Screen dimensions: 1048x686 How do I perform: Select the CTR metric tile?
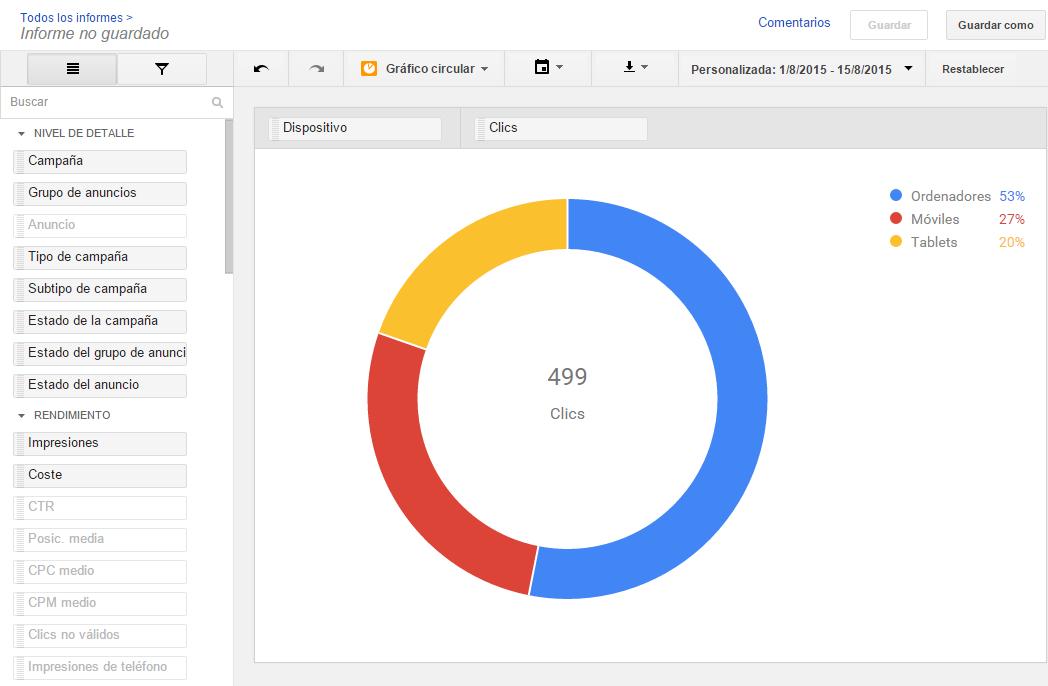100,507
